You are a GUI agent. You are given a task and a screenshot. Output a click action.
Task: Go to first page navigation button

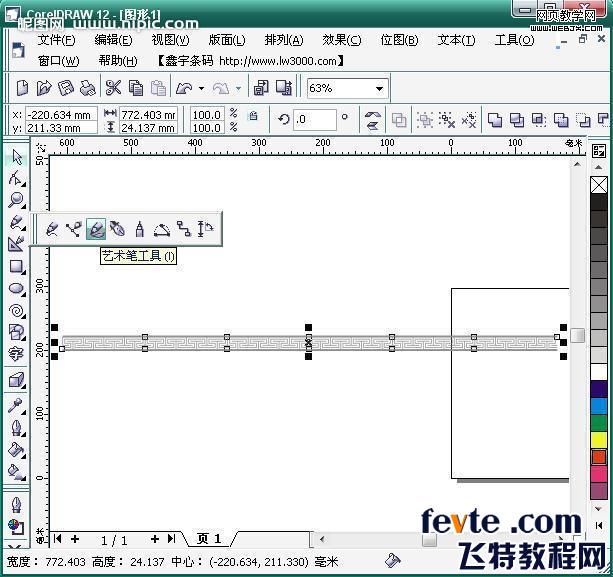point(57,539)
